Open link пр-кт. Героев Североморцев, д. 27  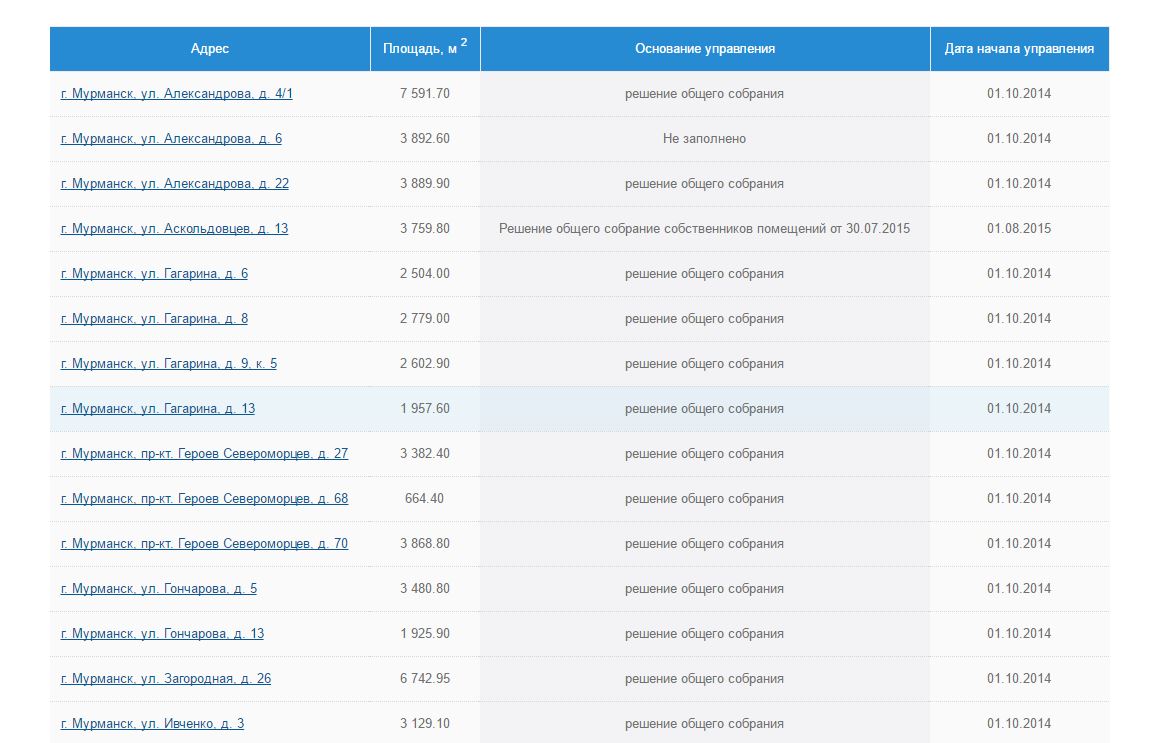(205, 453)
